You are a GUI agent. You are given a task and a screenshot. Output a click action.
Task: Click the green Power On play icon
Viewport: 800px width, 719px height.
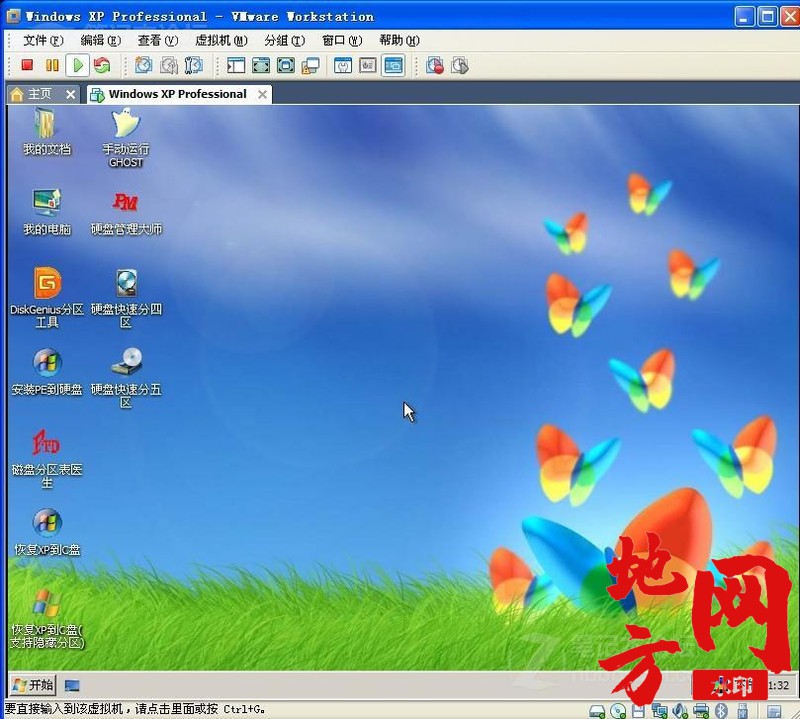click(x=78, y=65)
